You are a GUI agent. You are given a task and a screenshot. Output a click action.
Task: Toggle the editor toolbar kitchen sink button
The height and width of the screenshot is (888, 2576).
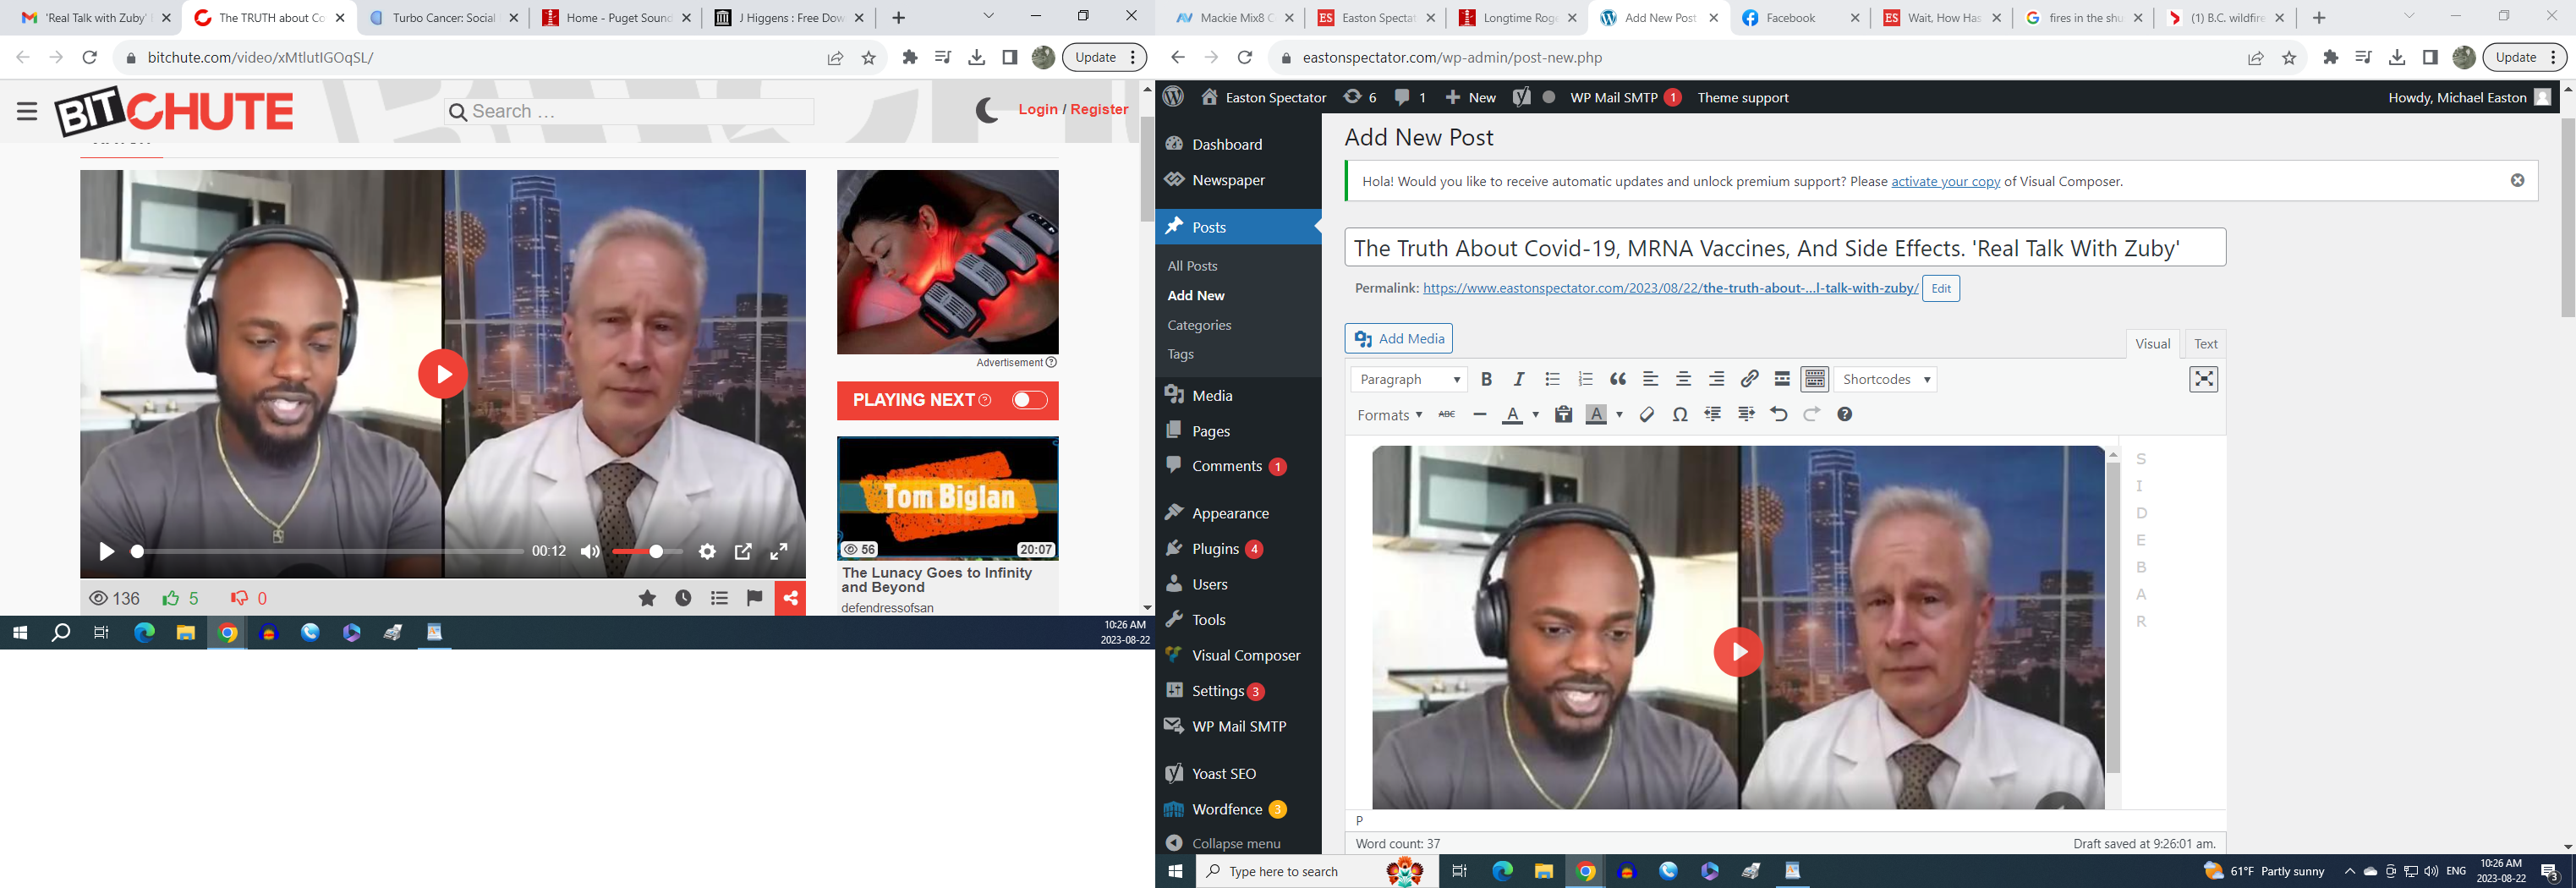click(1814, 379)
